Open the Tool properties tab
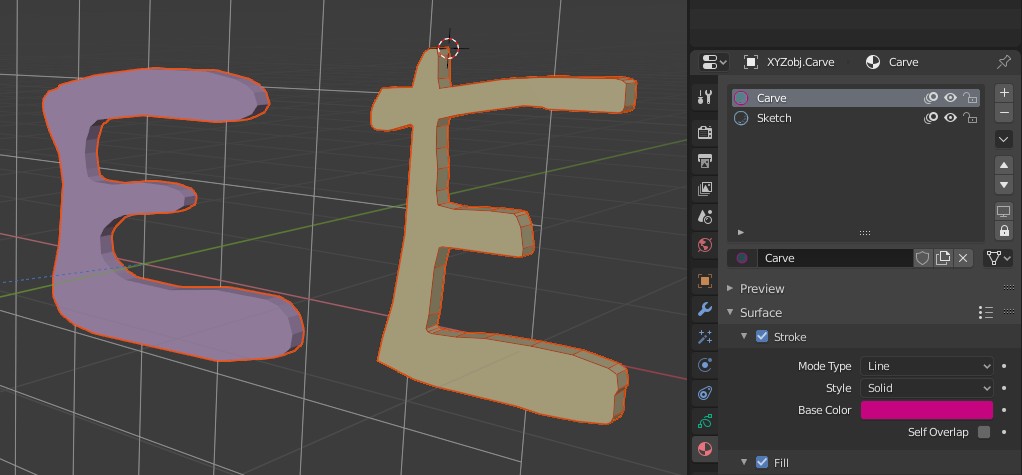This screenshot has height=475, width=1022. (705, 97)
